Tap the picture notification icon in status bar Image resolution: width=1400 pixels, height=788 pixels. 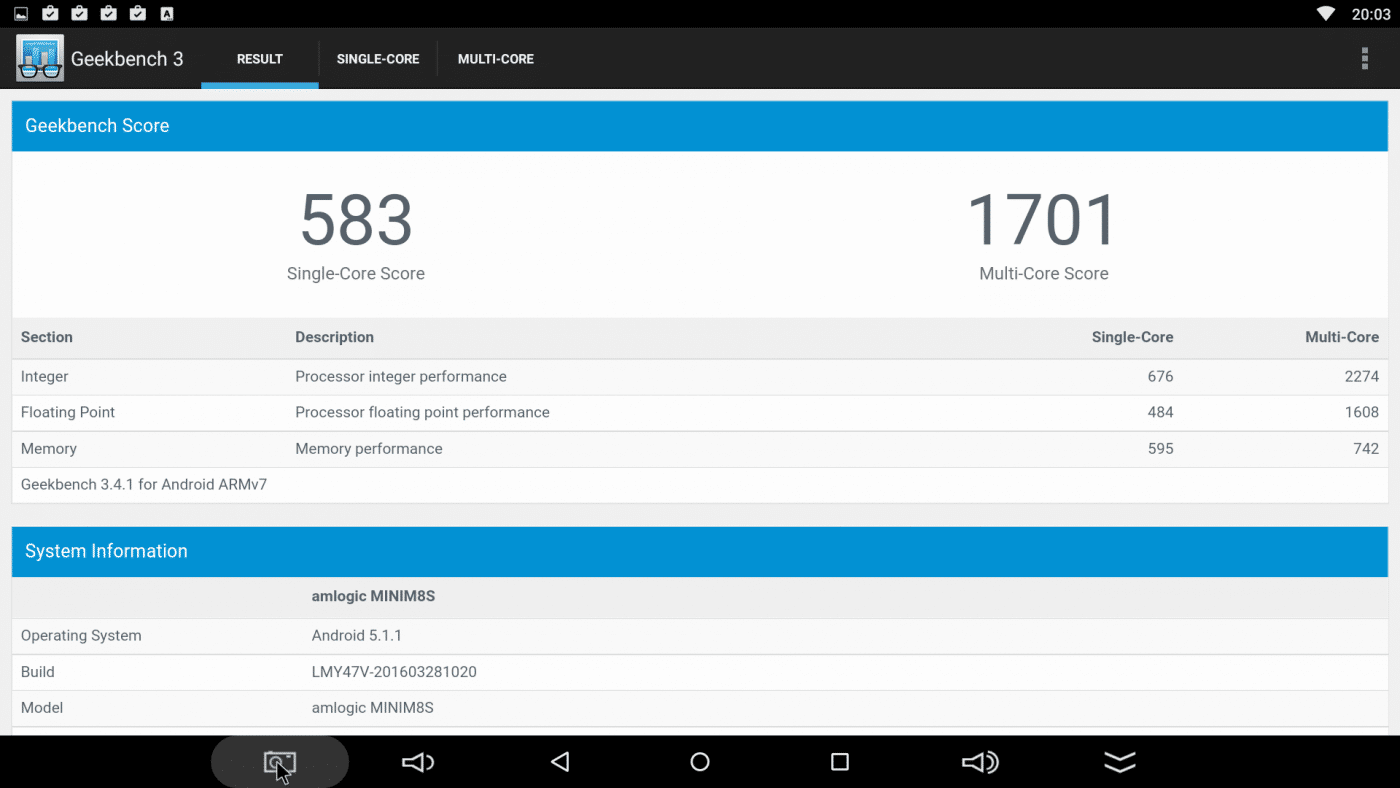pyautogui.click(x=21, y=14)
